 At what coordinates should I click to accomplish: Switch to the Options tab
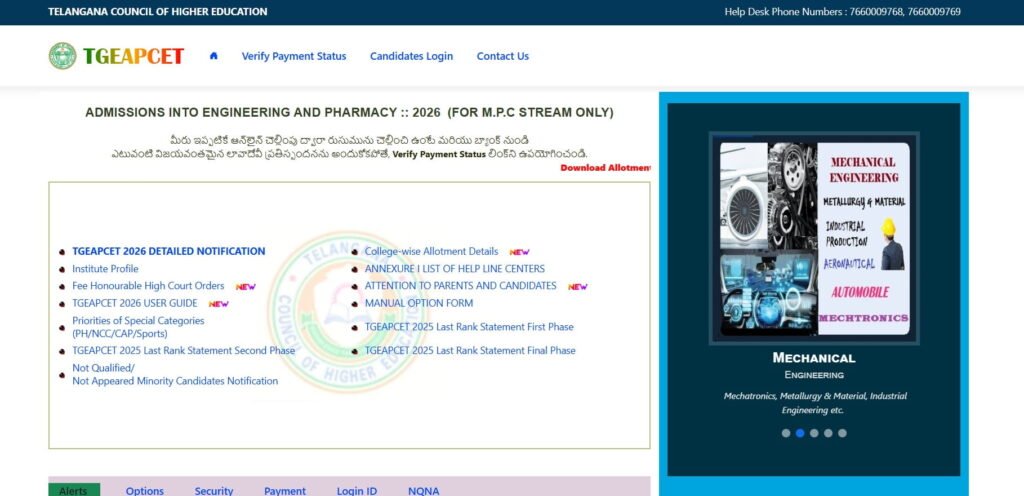tap(145, 491)
